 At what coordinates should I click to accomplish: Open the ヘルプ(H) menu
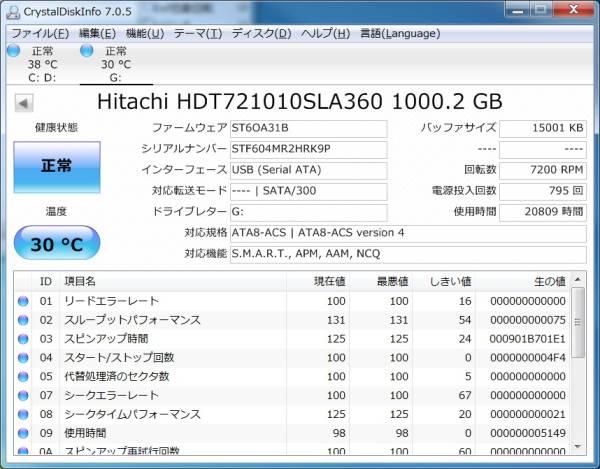325,34
